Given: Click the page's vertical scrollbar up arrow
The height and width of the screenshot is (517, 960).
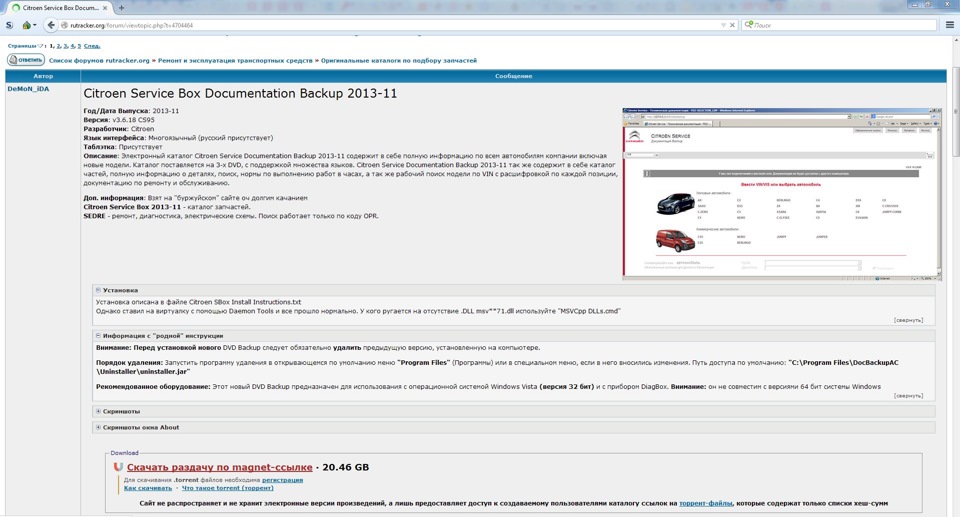Looking at the screenshot, I should [x=956, y=41].
